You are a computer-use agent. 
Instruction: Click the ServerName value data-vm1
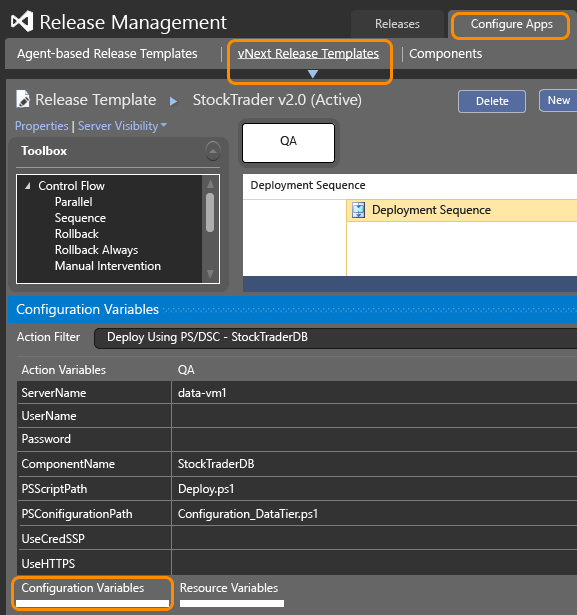[x=202, y=393]
